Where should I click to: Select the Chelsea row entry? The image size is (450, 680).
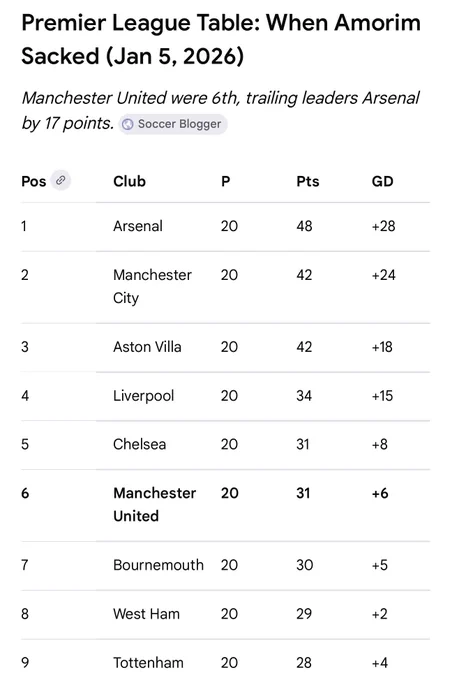click(225, 445)
